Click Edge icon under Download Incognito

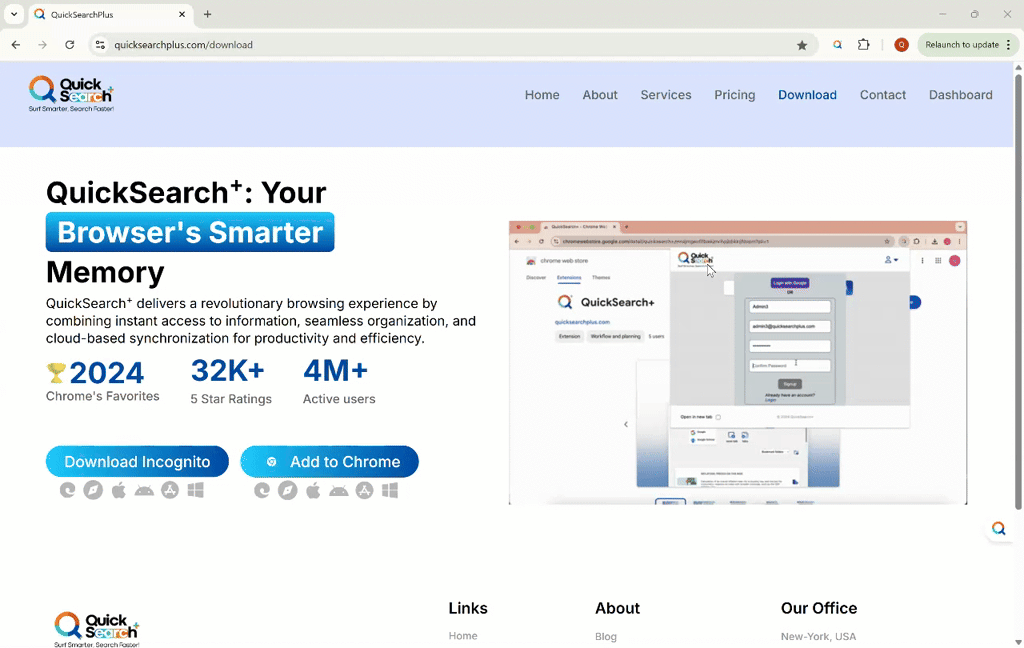tap(67, 490)
